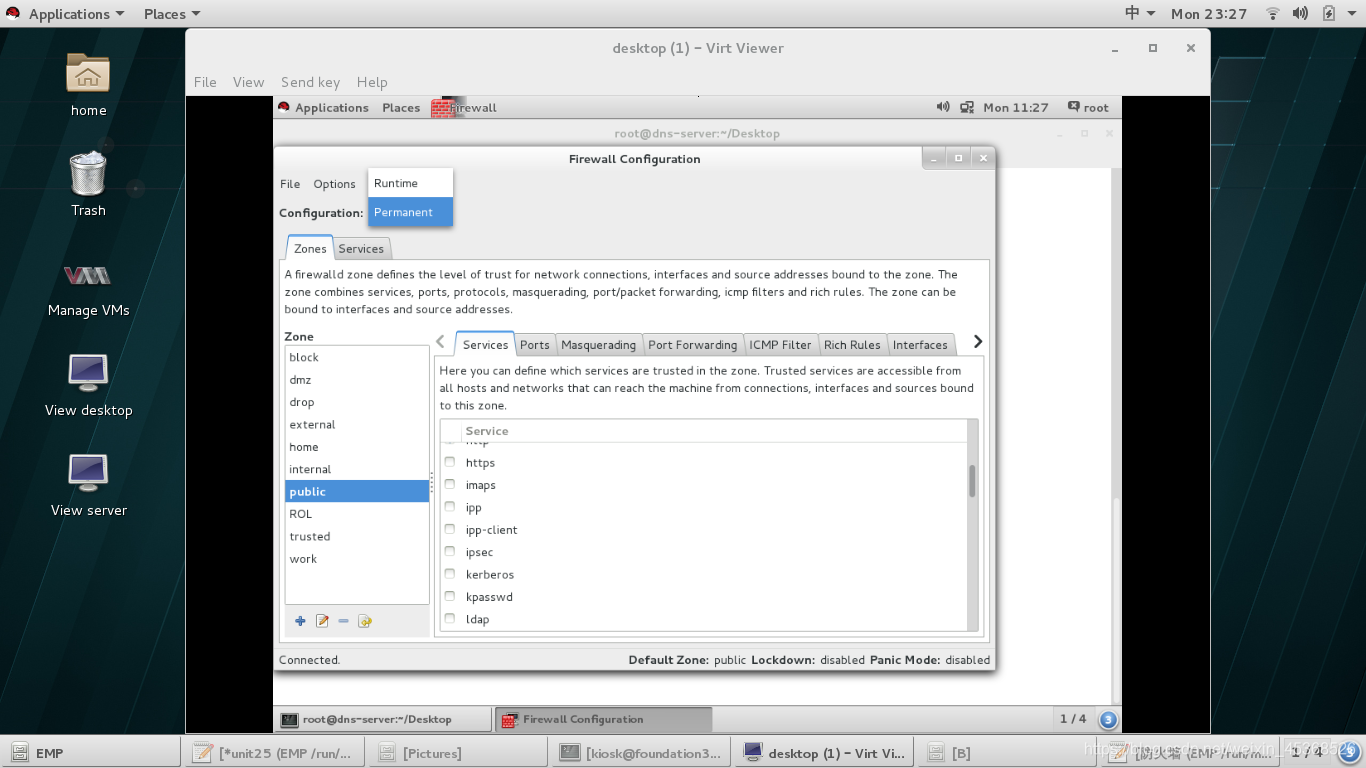Enable the kpasswd service checkbox
Image resolution: width=1366 pixels, height=768 pixels.
point(450,597)
